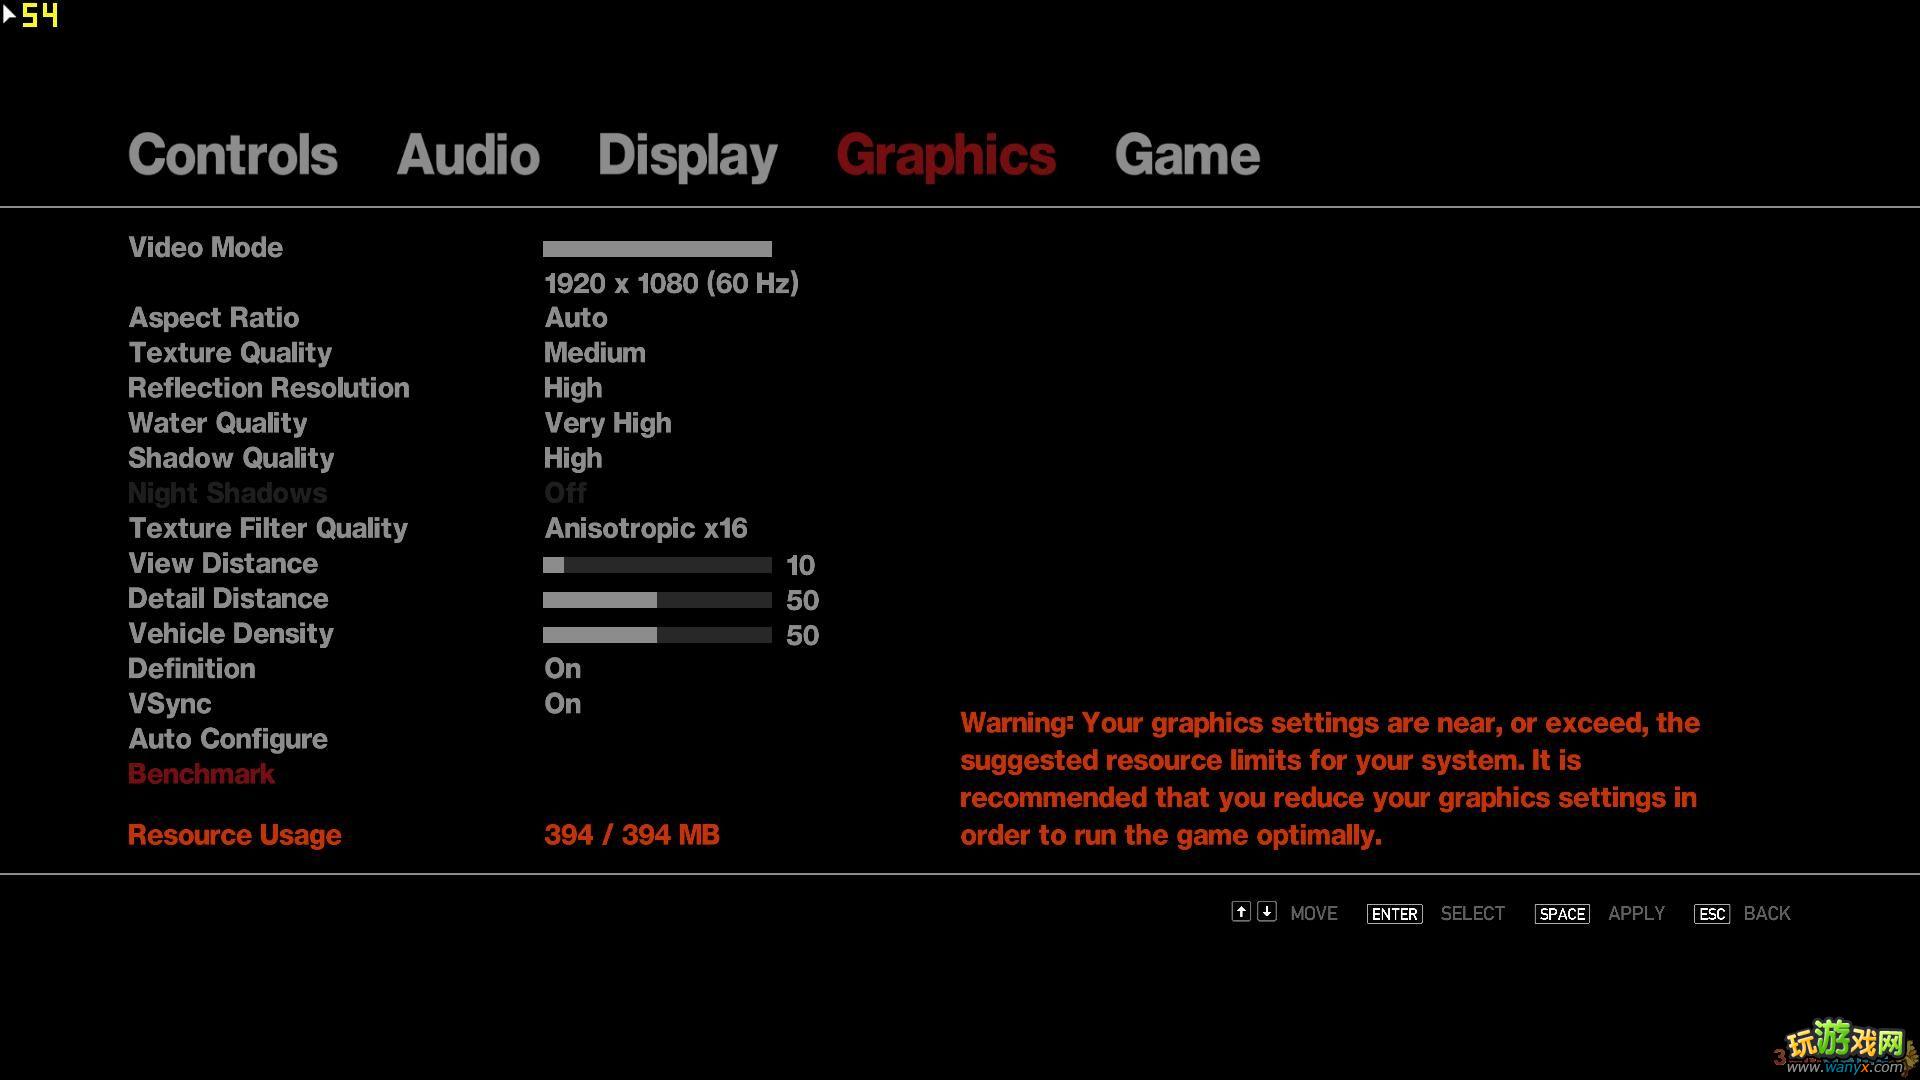Adjust the Detail Distance slider
Screen dimensions: 1920x1080
click(655, 600)
